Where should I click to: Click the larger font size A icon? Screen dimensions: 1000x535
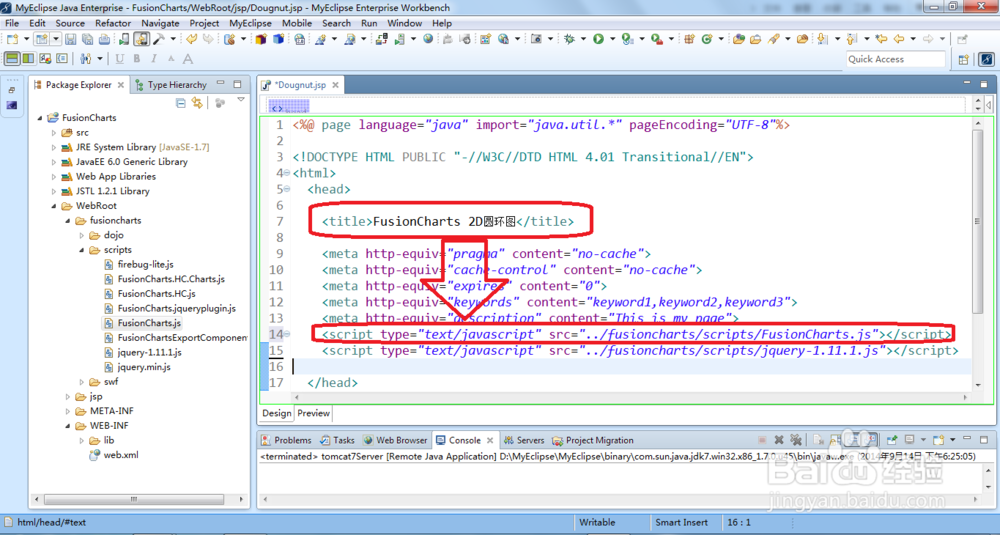(188, 59)
